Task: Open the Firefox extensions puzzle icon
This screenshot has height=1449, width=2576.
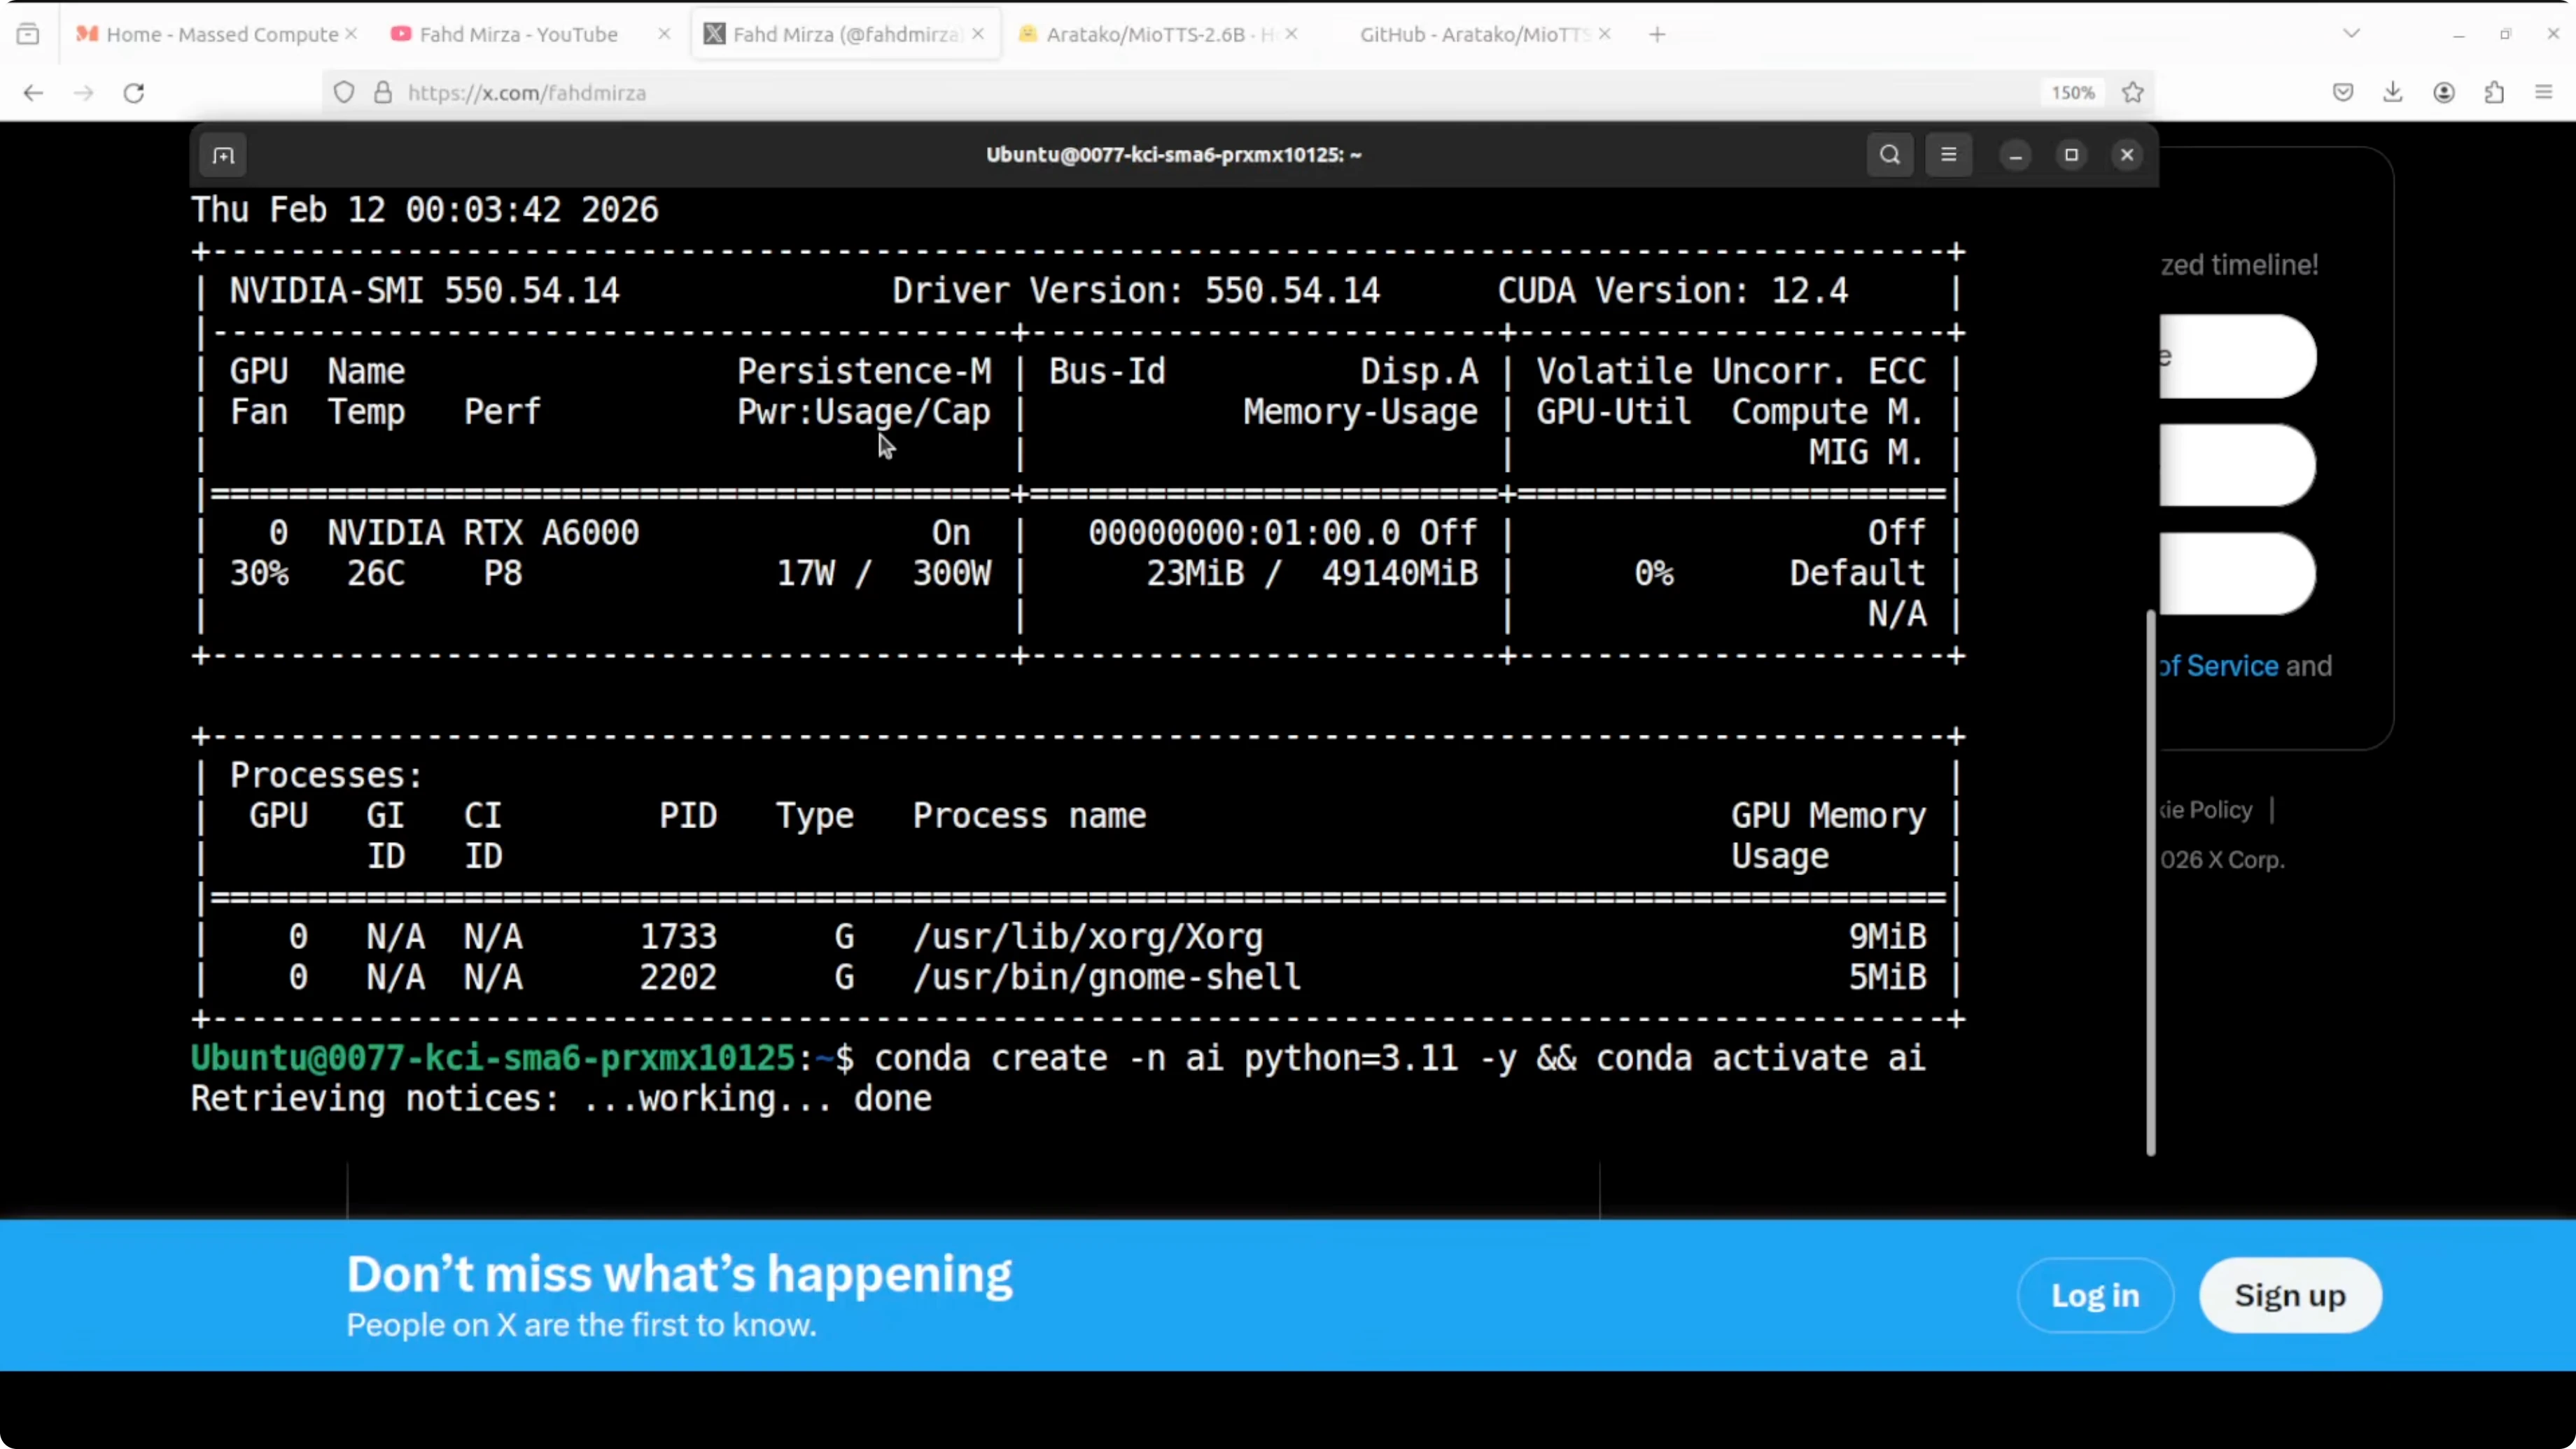Action: [x=2494, y=93]
